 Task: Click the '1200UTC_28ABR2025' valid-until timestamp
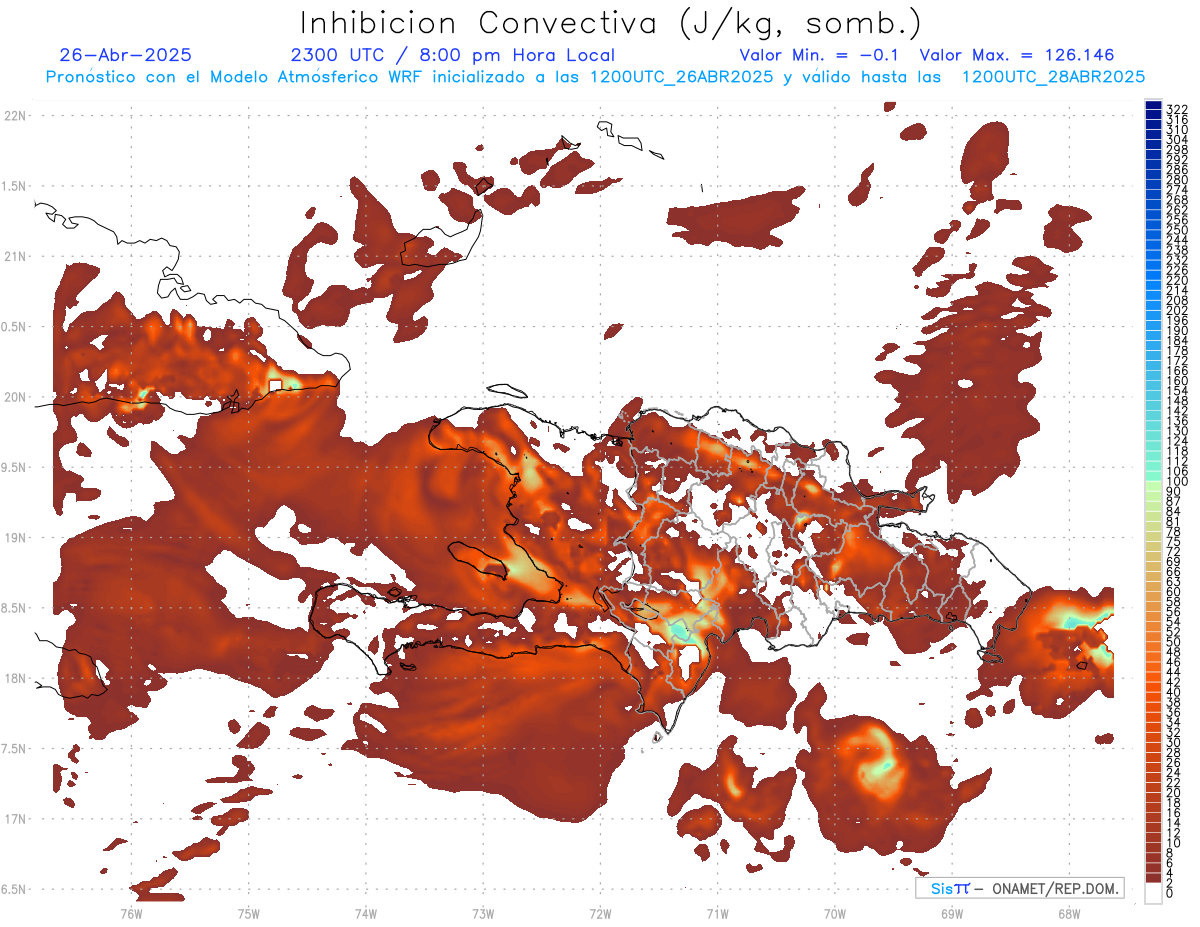click(x=1053, y=77)
